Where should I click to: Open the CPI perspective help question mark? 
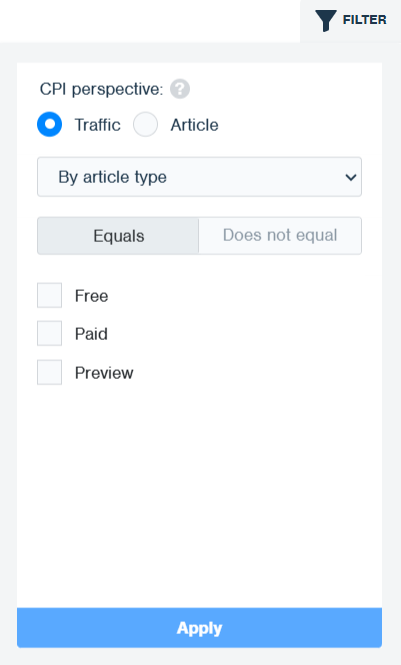(x=180, y=89)
